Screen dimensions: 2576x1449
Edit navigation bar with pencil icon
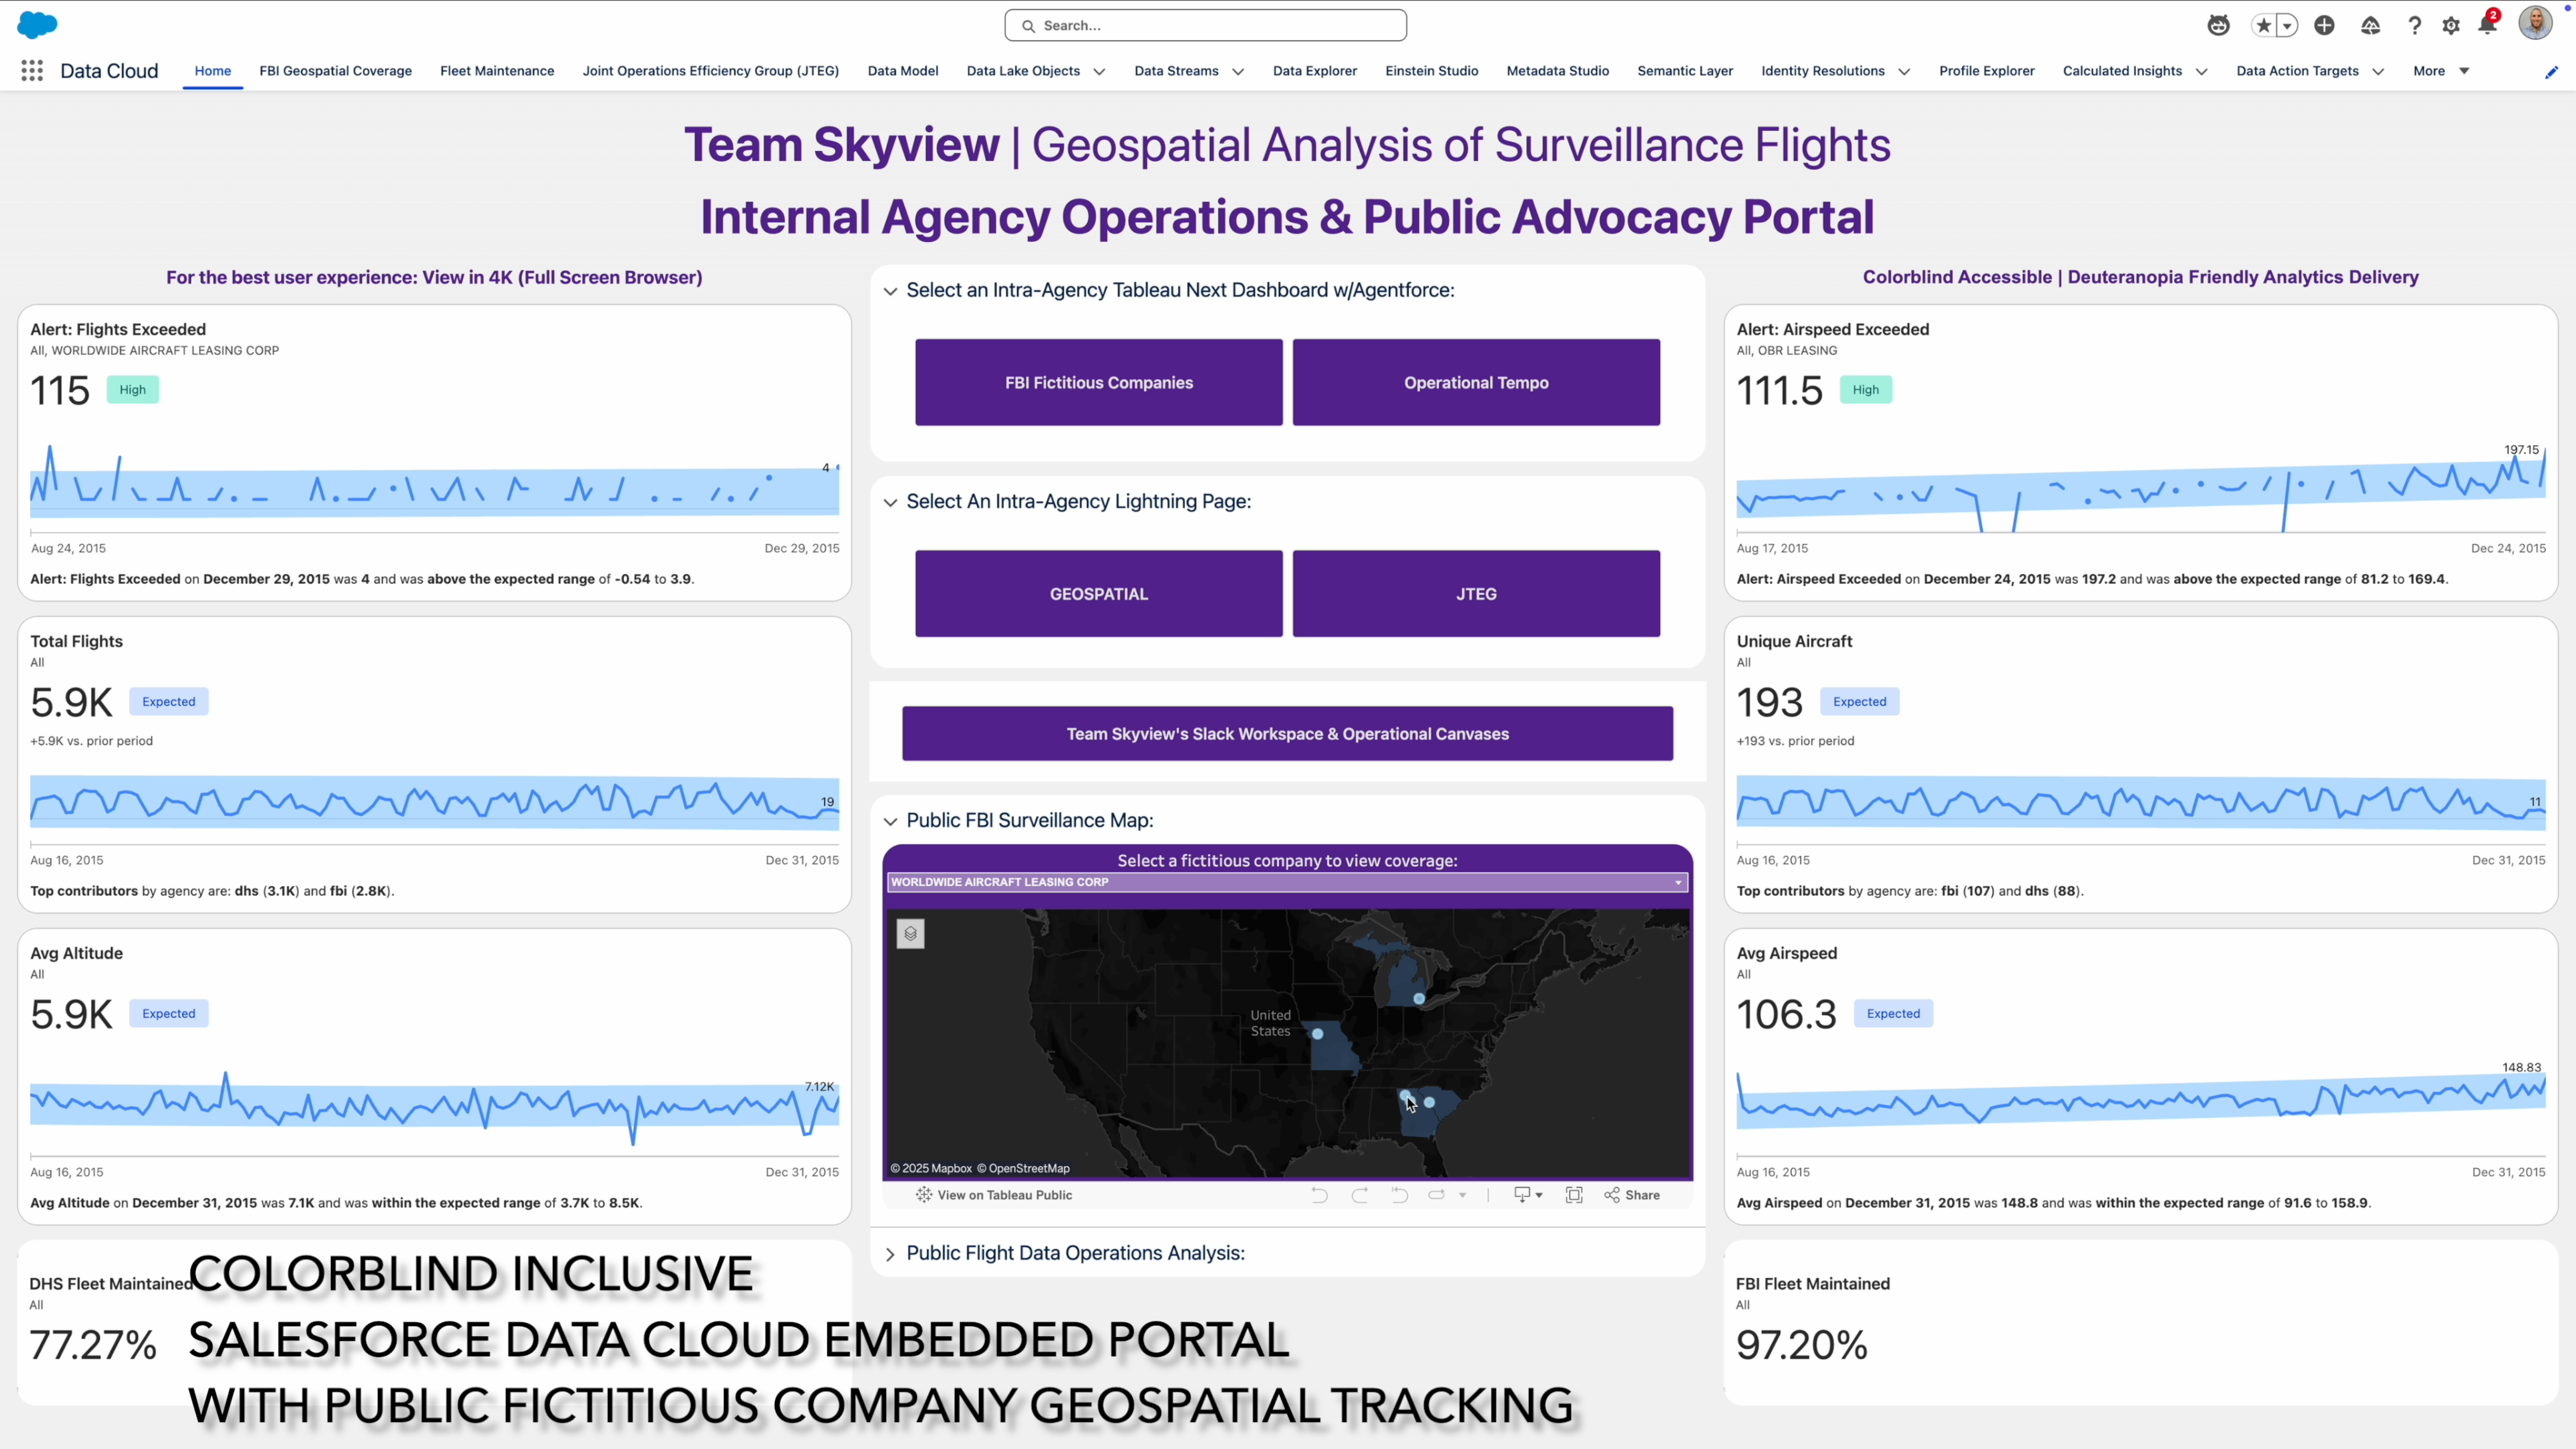click(2551, 72)
